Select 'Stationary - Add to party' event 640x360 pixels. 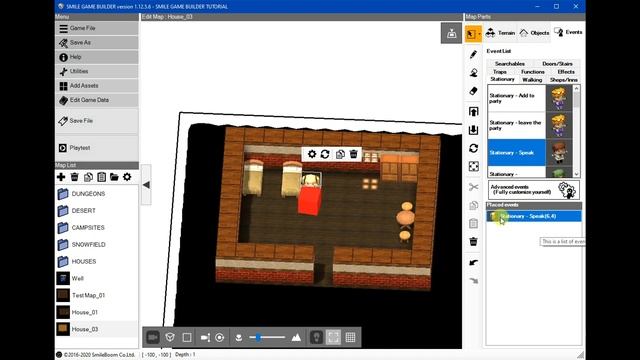pos(530,98)
